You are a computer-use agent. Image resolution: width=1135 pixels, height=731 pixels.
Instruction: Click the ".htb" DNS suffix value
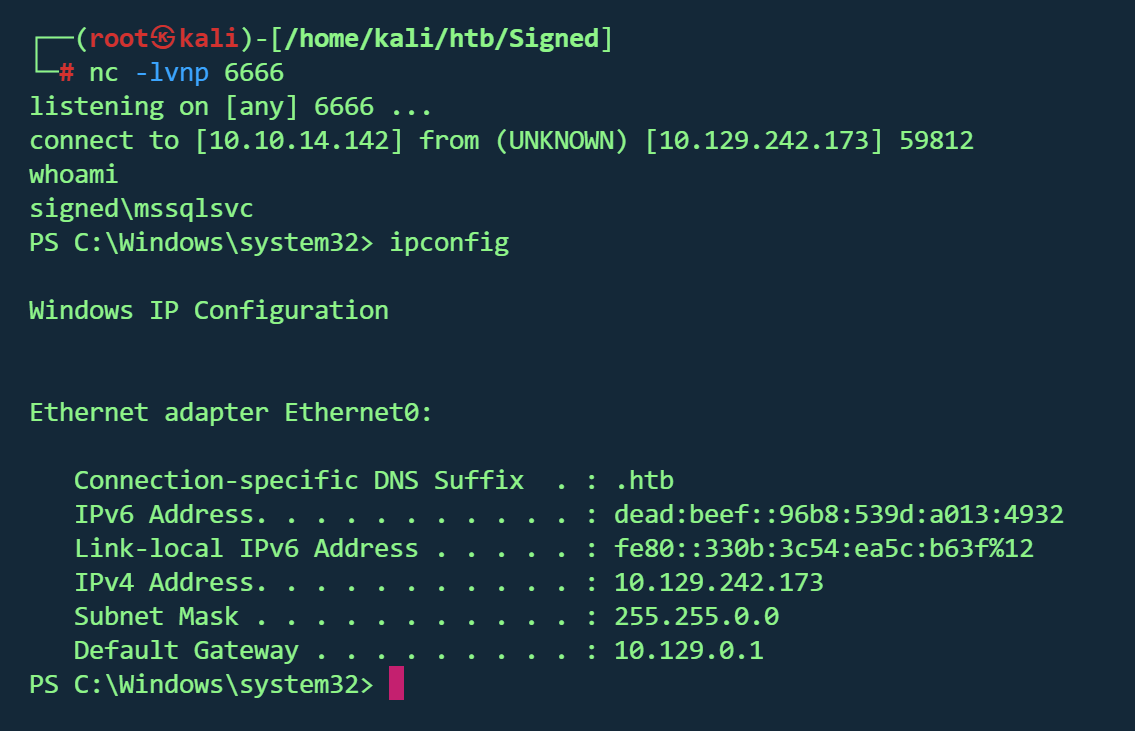651,481
